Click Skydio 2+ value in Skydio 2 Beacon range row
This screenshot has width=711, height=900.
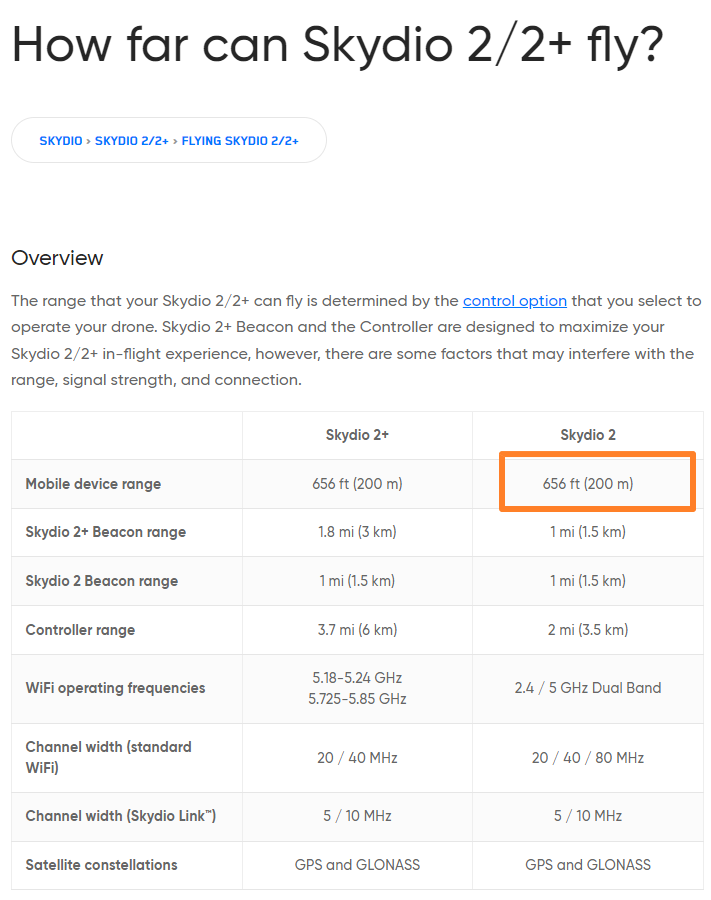[358, 581]
